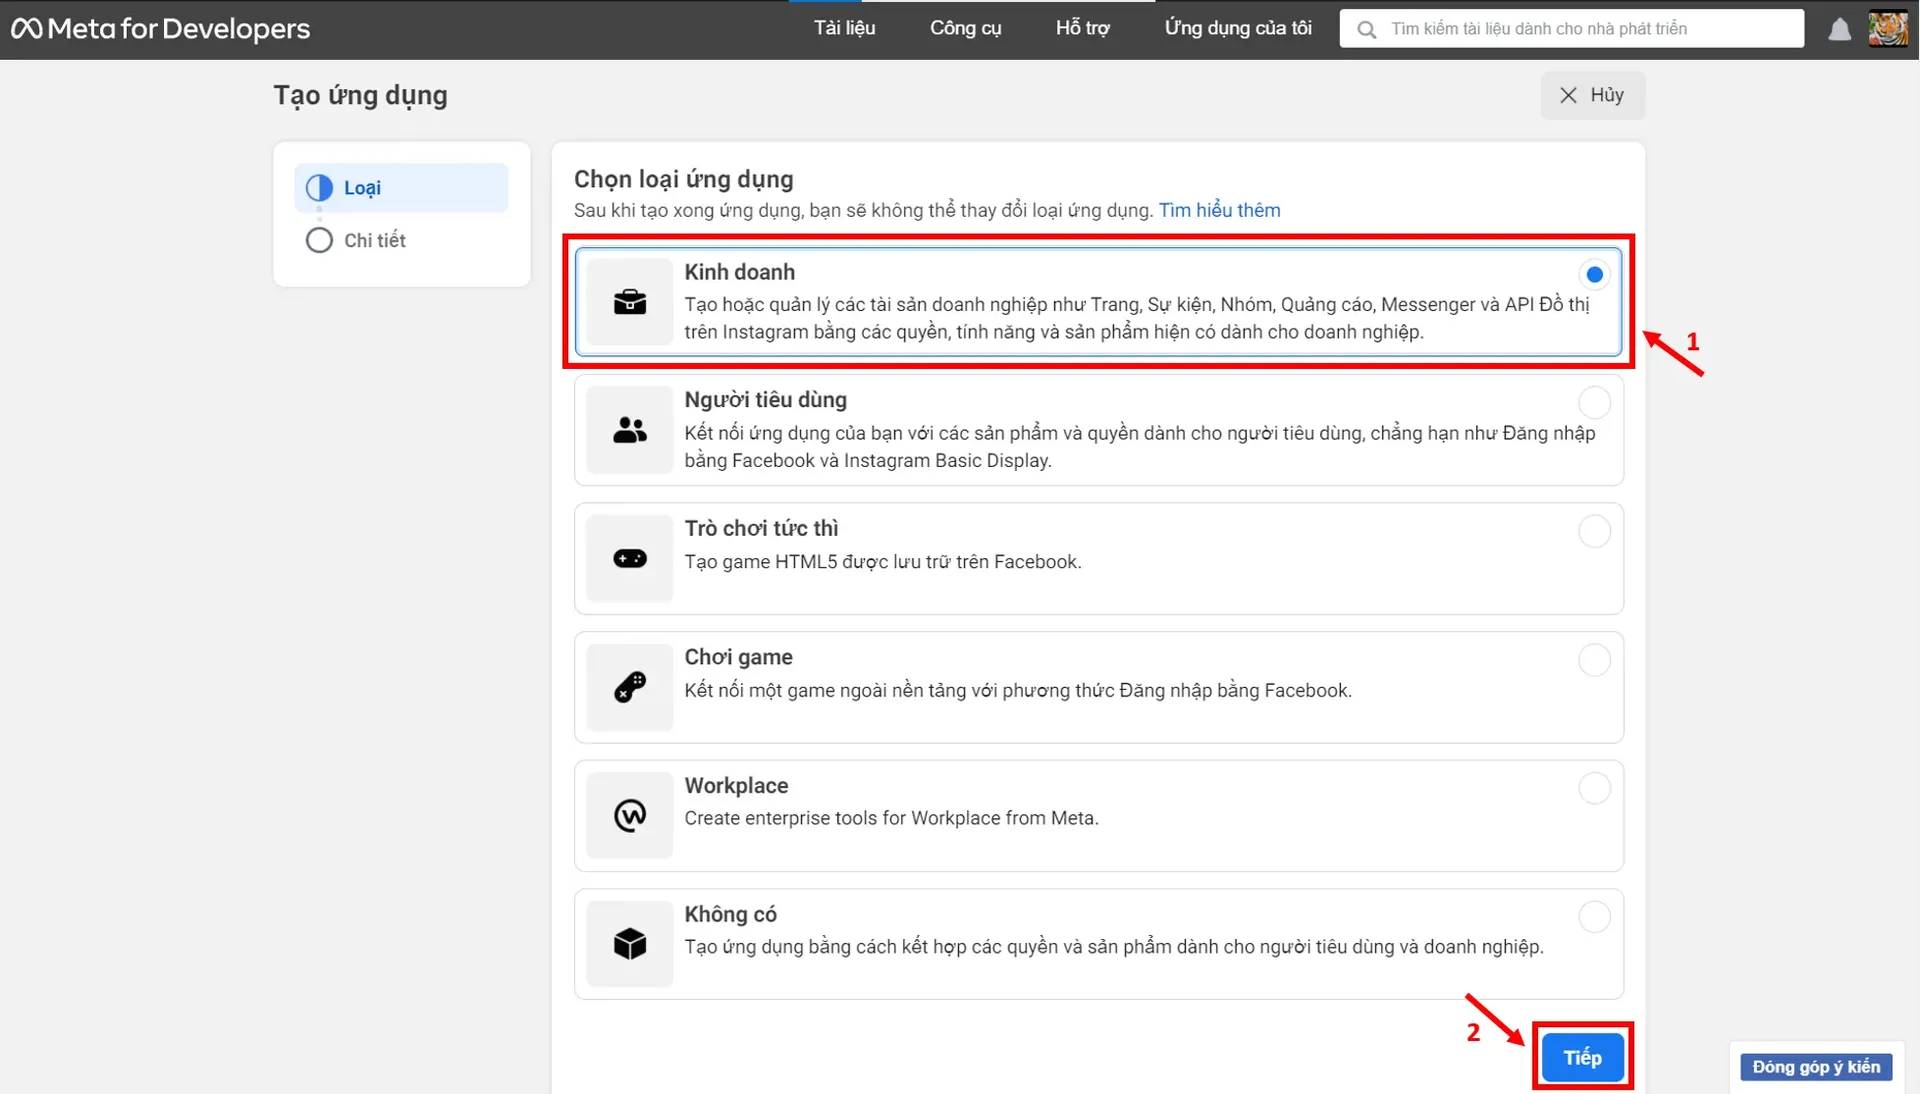
Task: Select the Không có radio button
Action: click(1594, 916)
